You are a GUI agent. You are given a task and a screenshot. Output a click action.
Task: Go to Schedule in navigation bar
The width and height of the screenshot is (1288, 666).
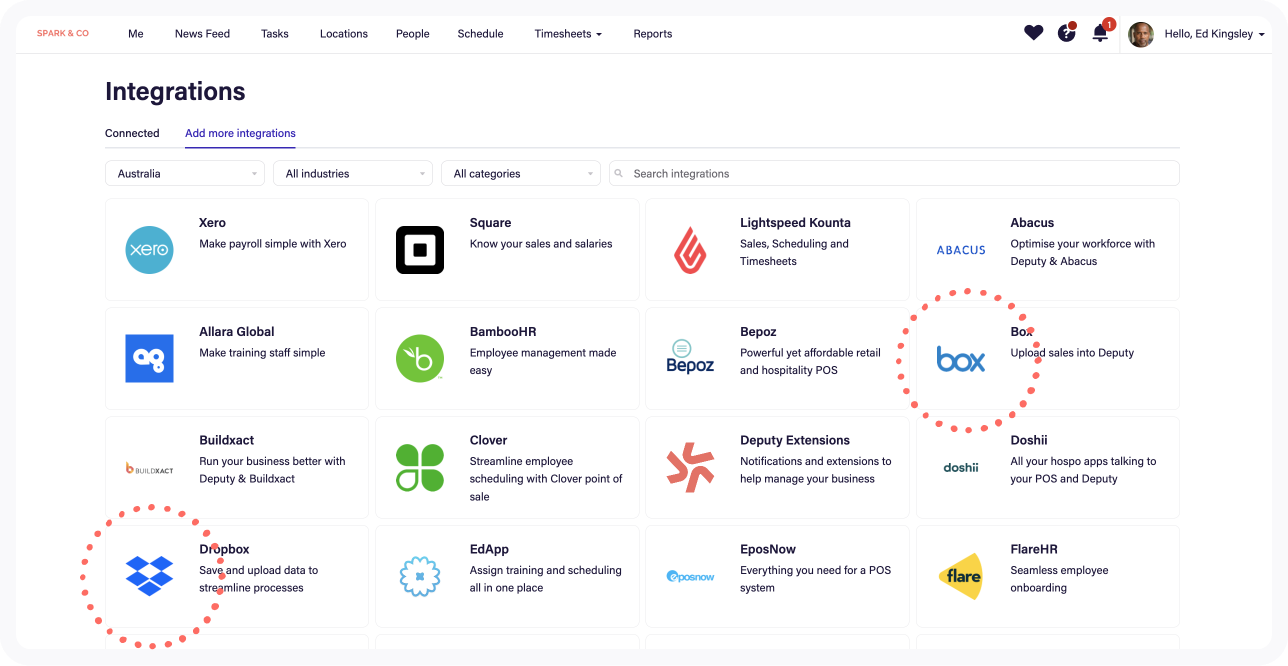480,33
